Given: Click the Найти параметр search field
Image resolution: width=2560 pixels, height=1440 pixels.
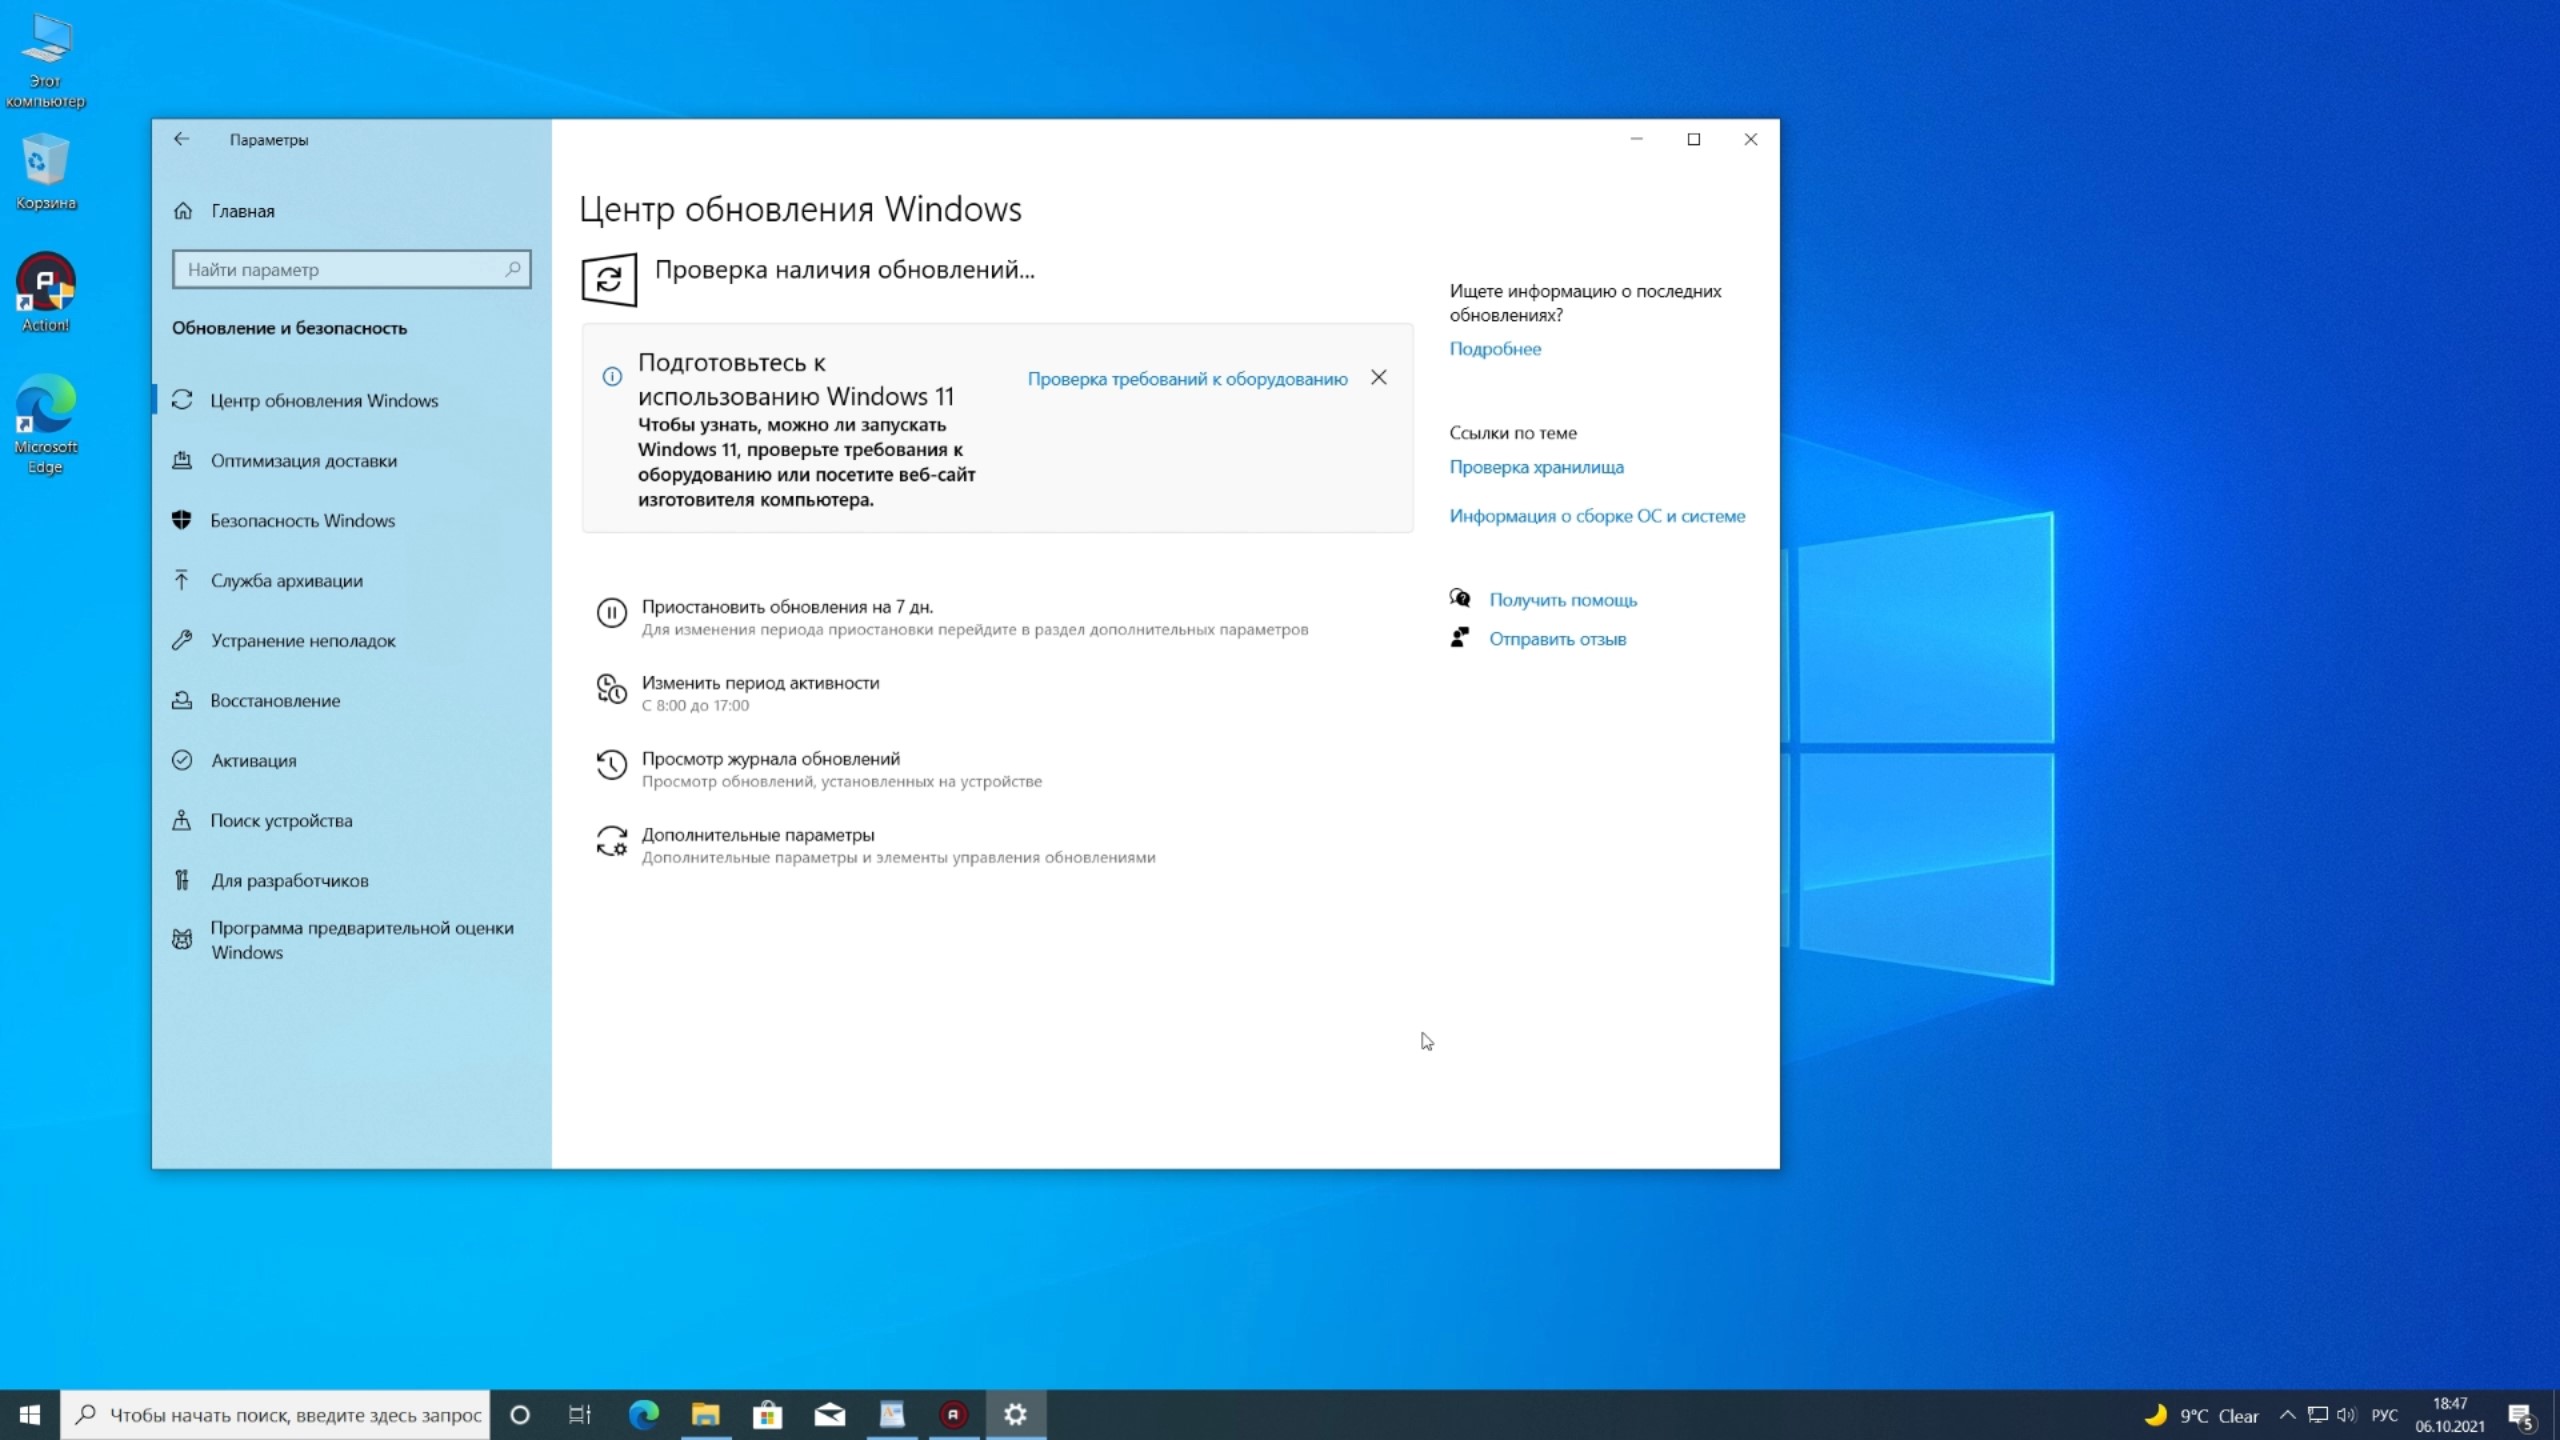Looking at the screenshot, I should coord(351,269).
